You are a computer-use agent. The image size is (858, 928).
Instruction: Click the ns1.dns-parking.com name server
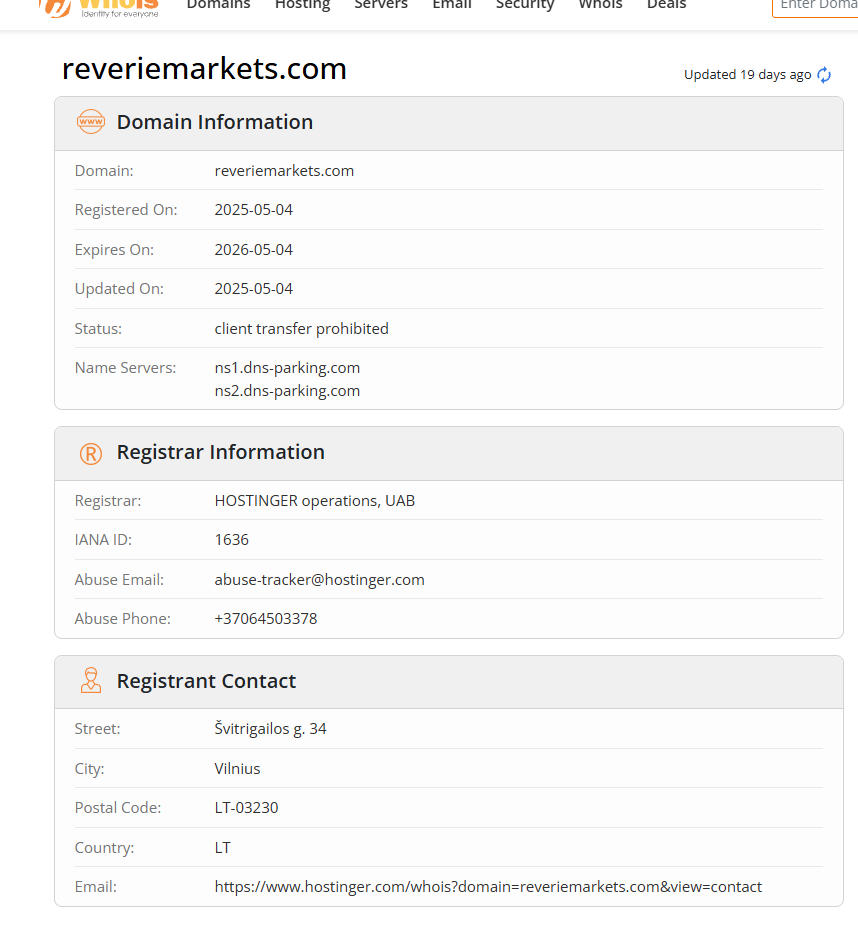287,368
